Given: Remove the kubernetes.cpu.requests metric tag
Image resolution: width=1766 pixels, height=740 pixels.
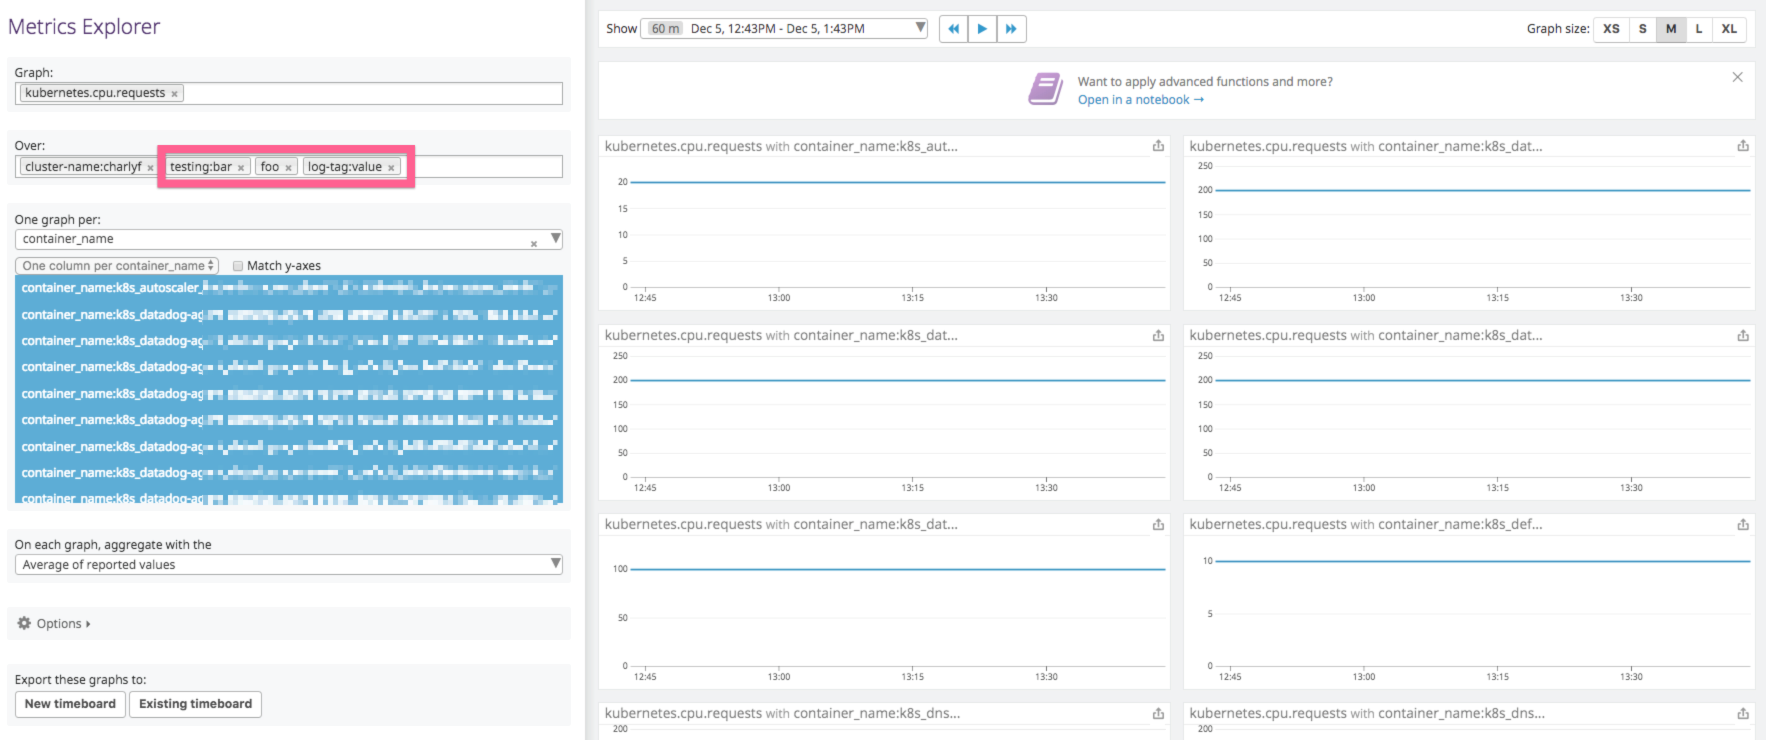Looking at the screenshot, I should tap(174, 94).
